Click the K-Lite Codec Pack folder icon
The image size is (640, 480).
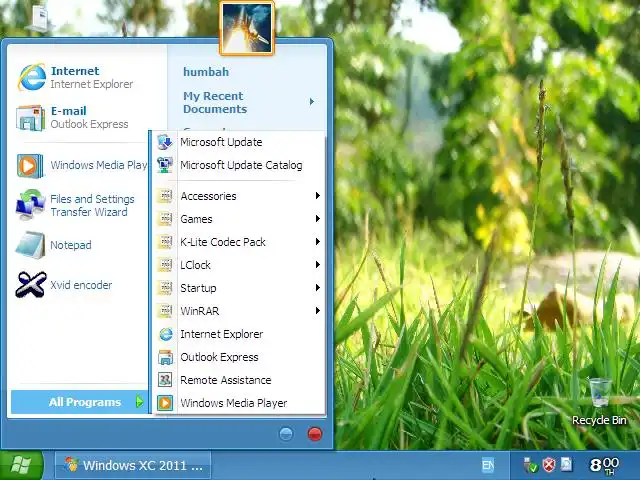(165, 242)
